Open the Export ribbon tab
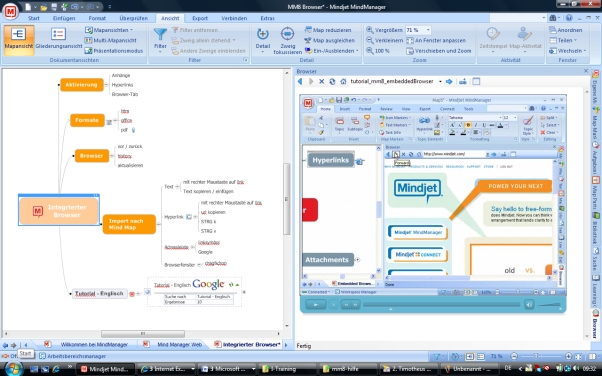 [200, 18]
